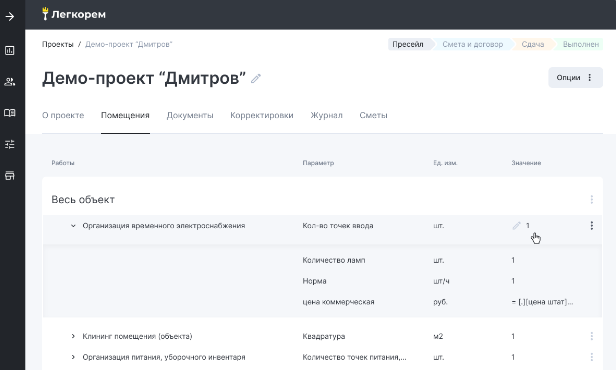
Task: Open three-dot menu for Клининг помещения row
Action: 592,336
